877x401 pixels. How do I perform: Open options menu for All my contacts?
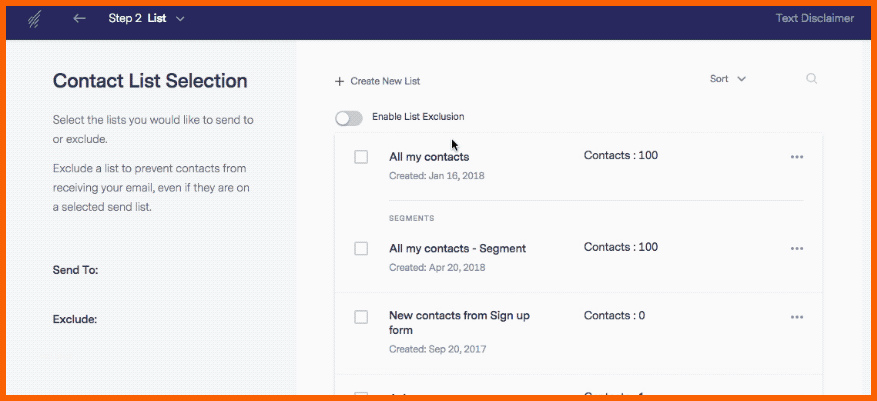[x=797, y=157]
